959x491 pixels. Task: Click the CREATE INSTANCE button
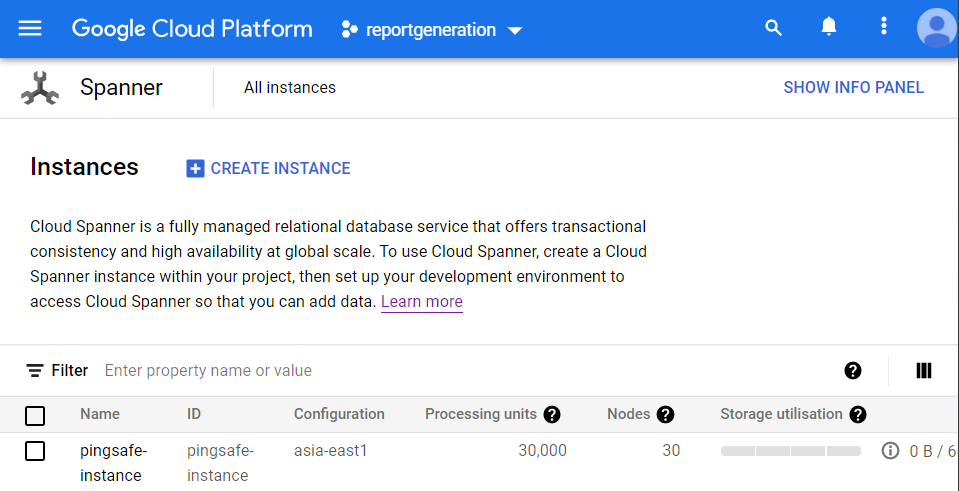(x=268, y=168)
